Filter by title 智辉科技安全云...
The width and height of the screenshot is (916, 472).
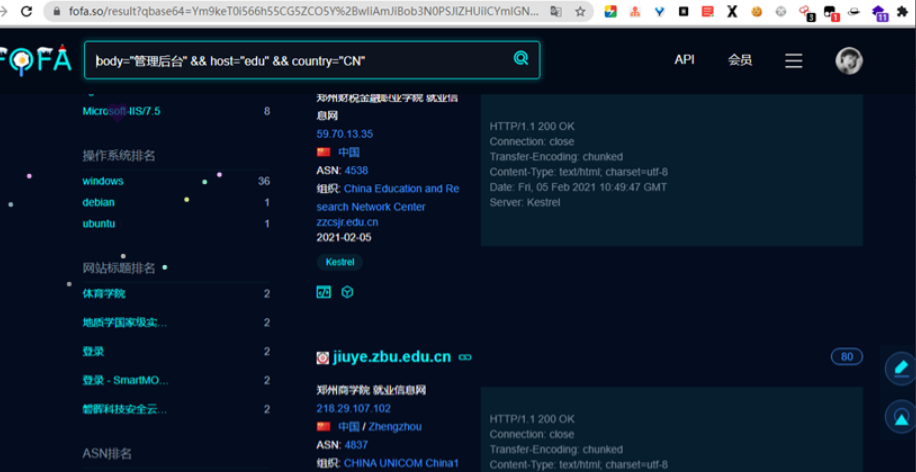[x=124, y=410]
